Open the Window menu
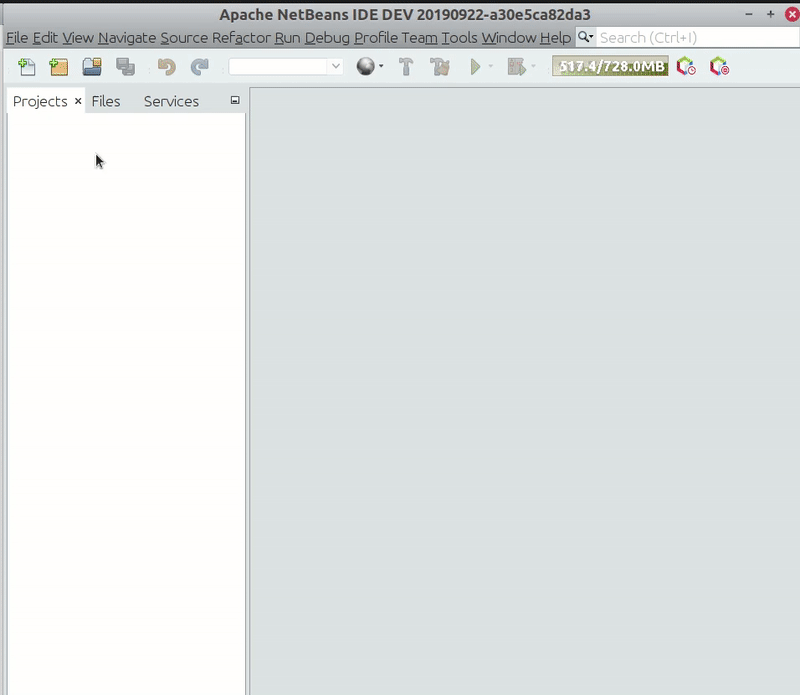The height and width of the screenshot is (695, 800). click(x=509, y=38)
